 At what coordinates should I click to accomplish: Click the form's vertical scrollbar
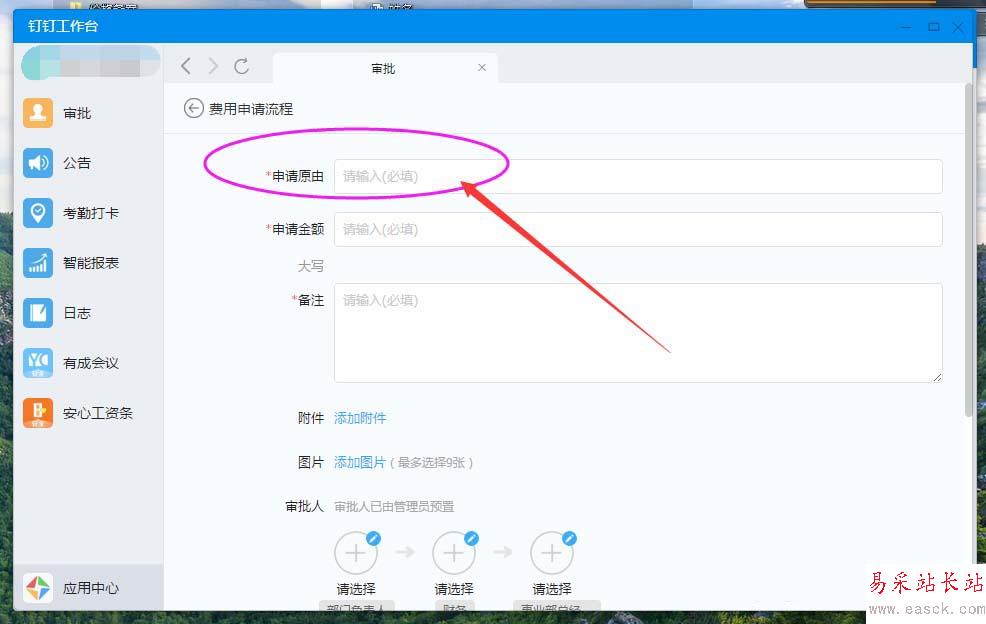click(x=968, y=252)
